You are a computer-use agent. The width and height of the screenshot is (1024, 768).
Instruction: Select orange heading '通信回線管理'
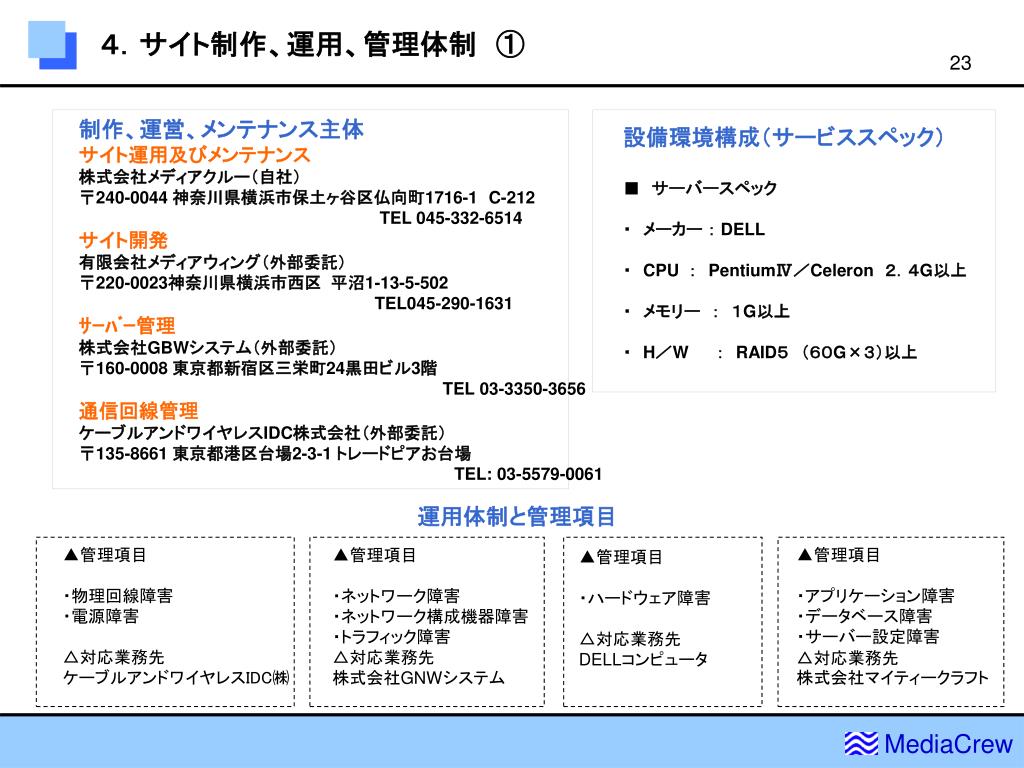(138, 411)
